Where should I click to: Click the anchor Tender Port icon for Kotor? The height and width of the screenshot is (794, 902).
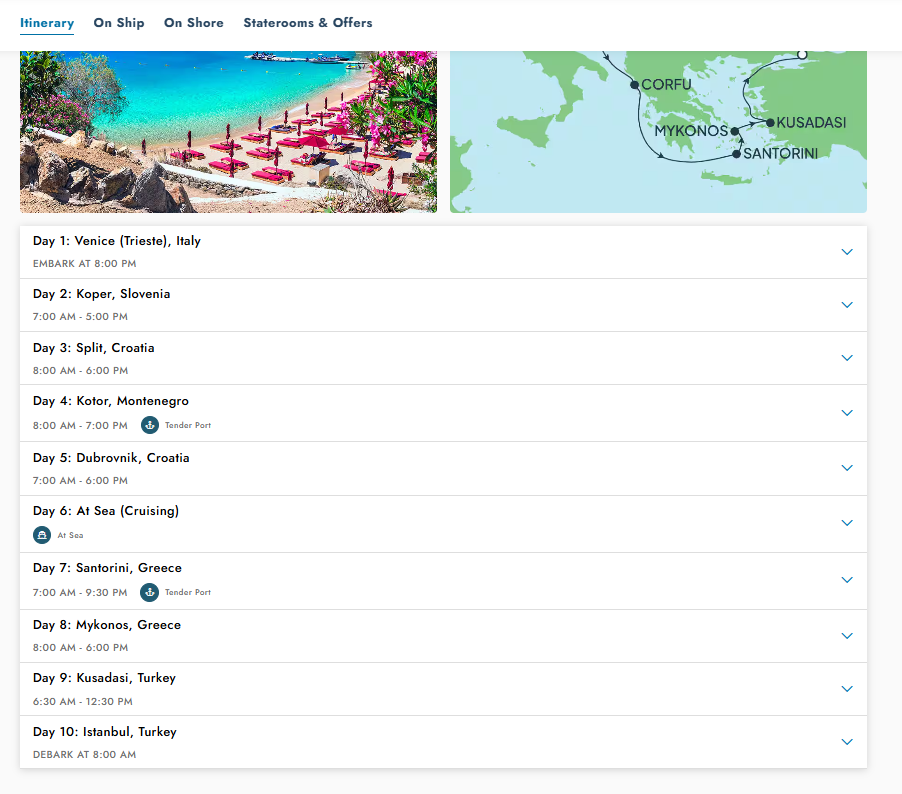(150, 425)
